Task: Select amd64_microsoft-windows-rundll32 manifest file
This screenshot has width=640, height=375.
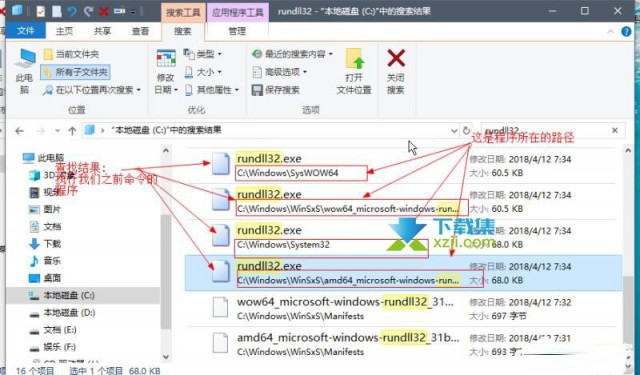Action: 403,345
